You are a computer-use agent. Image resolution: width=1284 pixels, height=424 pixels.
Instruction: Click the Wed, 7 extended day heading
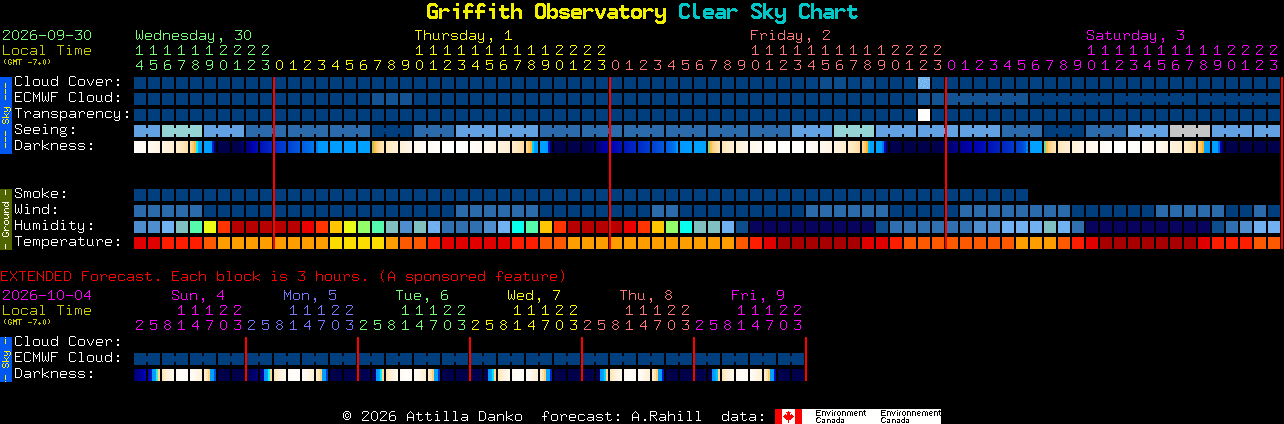click(534, 295)
